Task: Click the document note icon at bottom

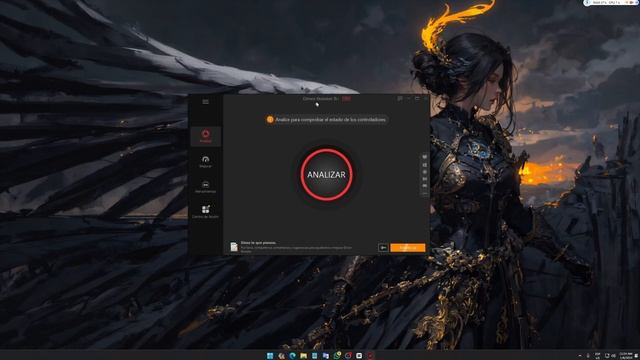Action: (234, 247)
